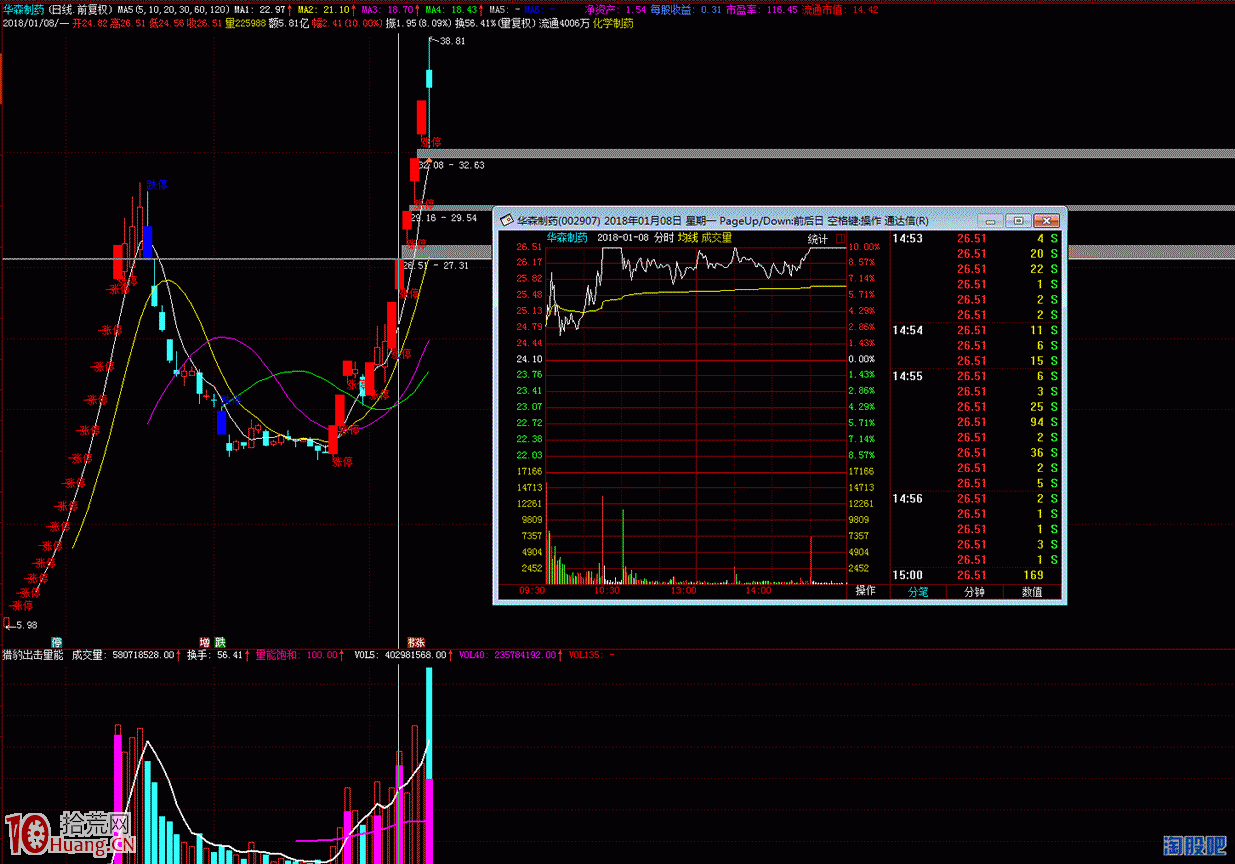This screenshot has height=864, width=1235.
Task: Click the MA3: 18.70 value in the header
Action: click(x=387, y=9)
